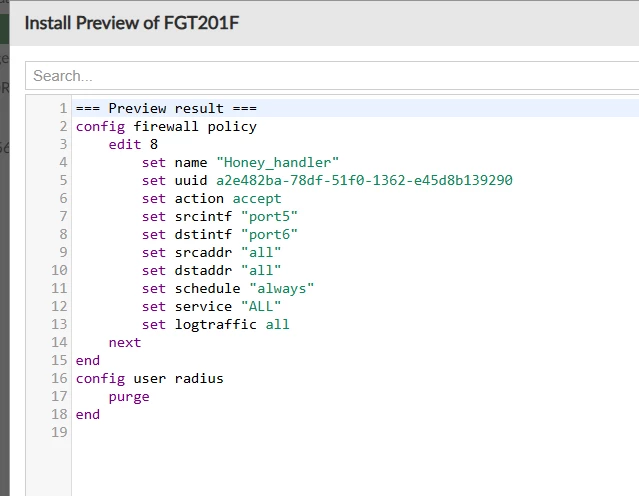Image resolution: width=639 pixels, height=496 pixels.
Task: Click the set logtraffic all line
Action: (x=216, y=324)
